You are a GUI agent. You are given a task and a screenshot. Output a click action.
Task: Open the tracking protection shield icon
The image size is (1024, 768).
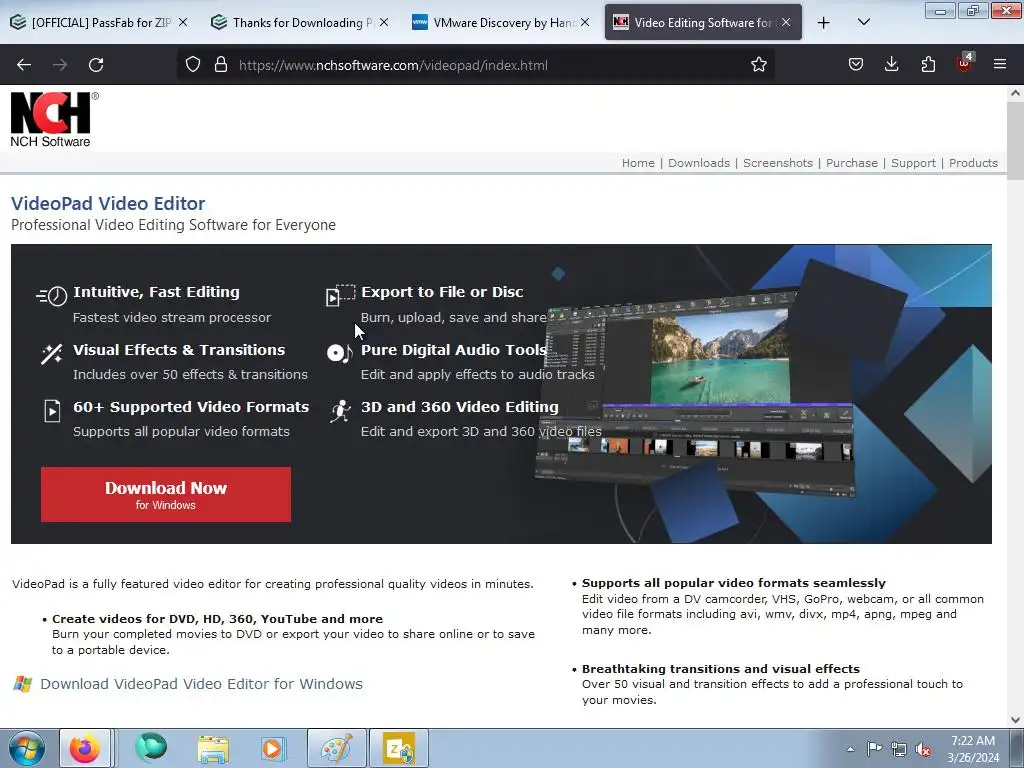tap(193, 65)
